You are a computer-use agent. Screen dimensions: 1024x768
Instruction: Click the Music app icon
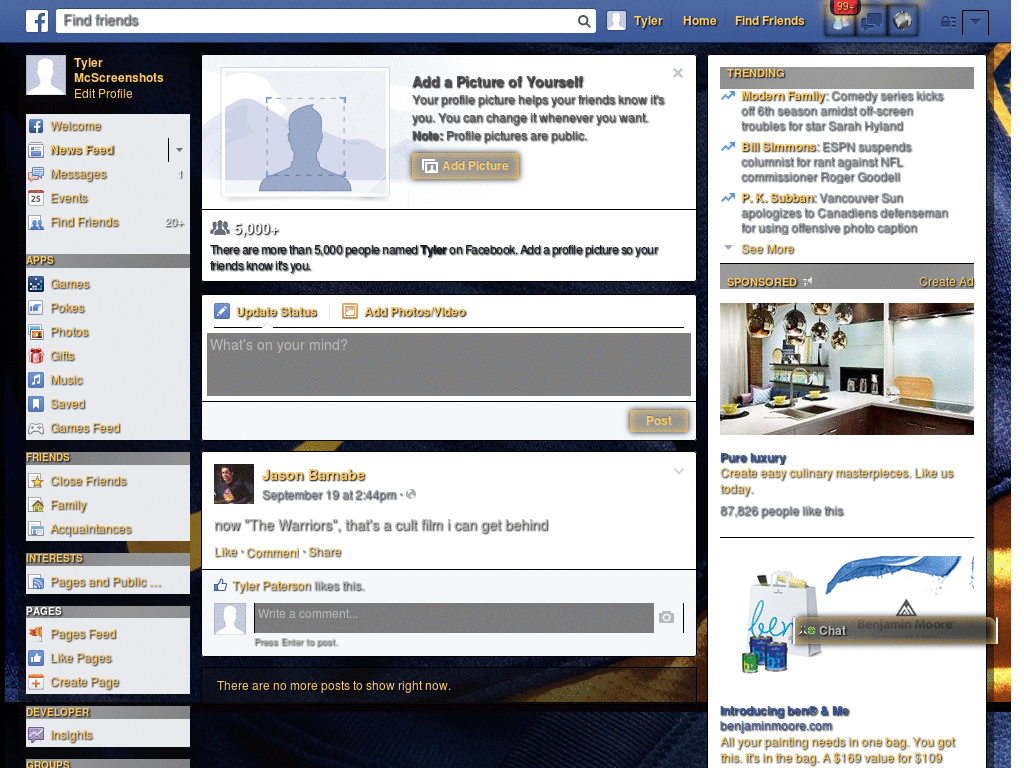tap(36, 380)
